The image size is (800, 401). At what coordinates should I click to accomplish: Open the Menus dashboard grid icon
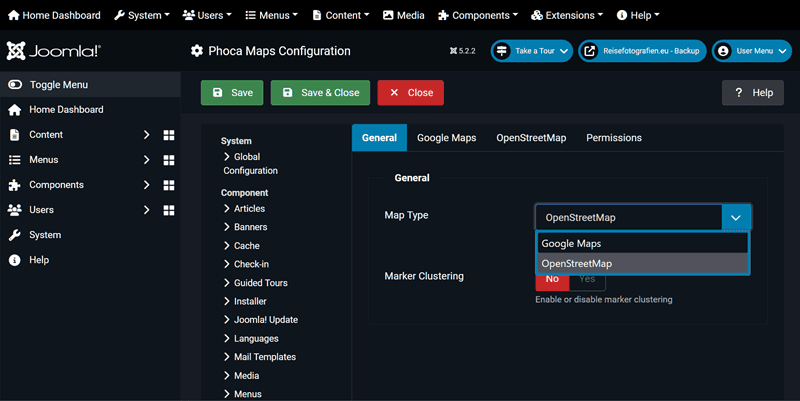pyautogui.click(x=169, y=160)
